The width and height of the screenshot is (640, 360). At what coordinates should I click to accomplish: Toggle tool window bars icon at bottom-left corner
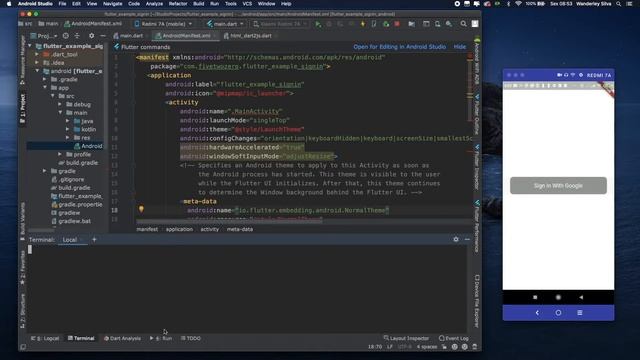(x=23, y=347)
